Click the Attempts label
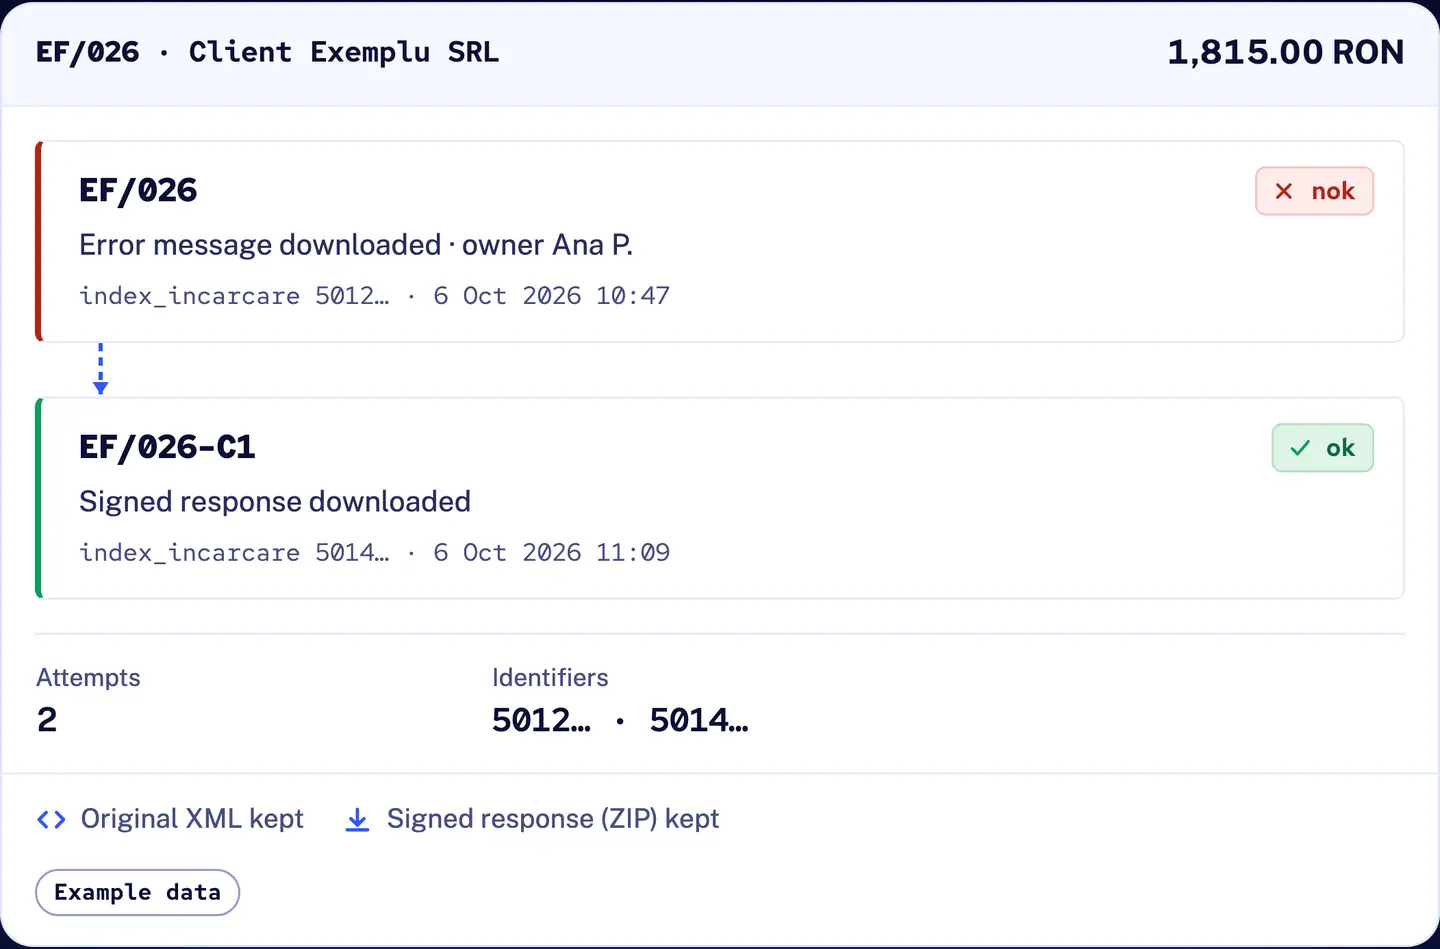Image resolution: width=1440 pixels, height=949 pixels. pyautogui.click(x=88, y=678)
